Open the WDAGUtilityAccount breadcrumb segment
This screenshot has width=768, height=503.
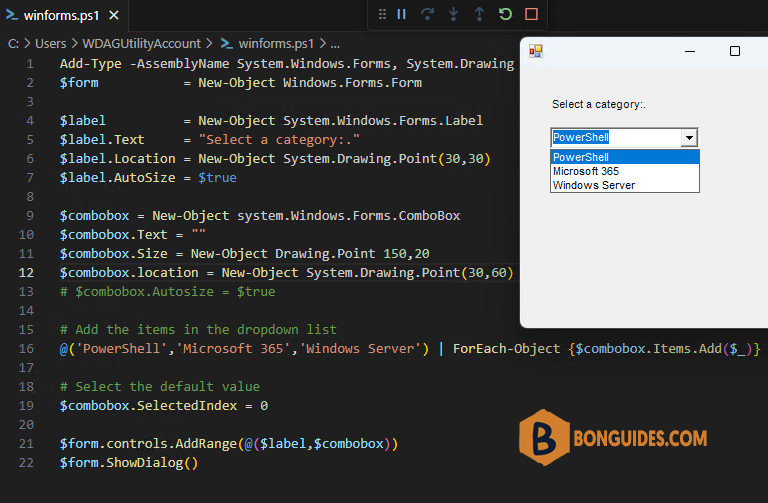coord(142,44)
